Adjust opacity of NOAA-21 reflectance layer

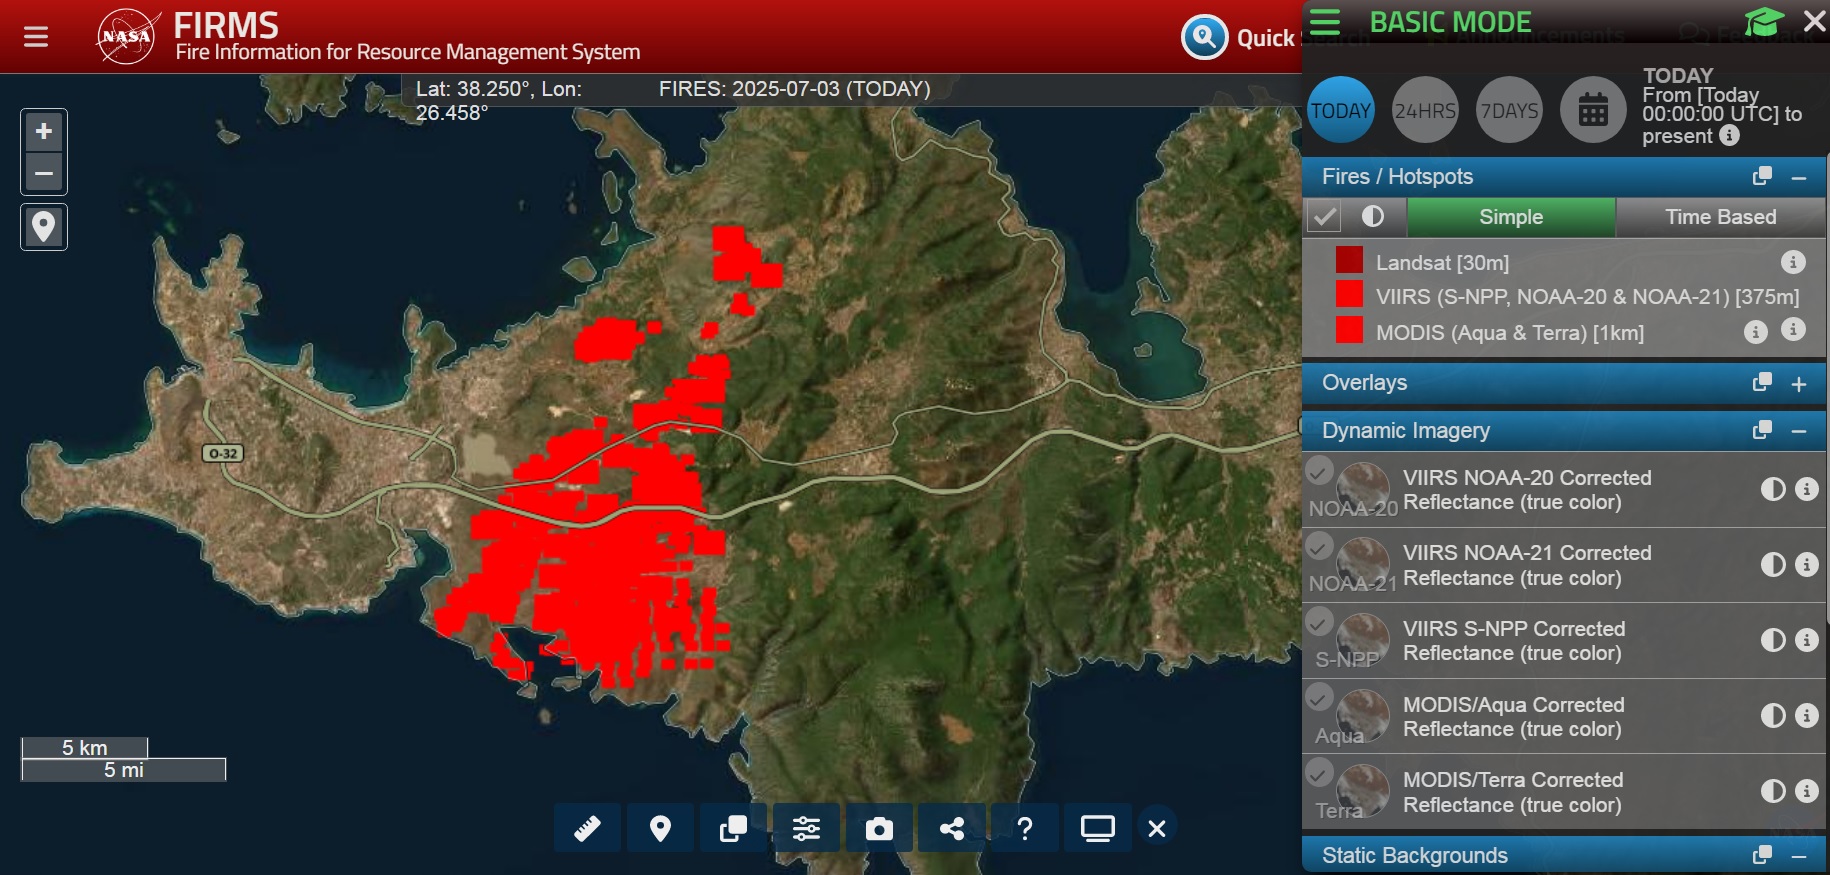tap(1773, 565)
